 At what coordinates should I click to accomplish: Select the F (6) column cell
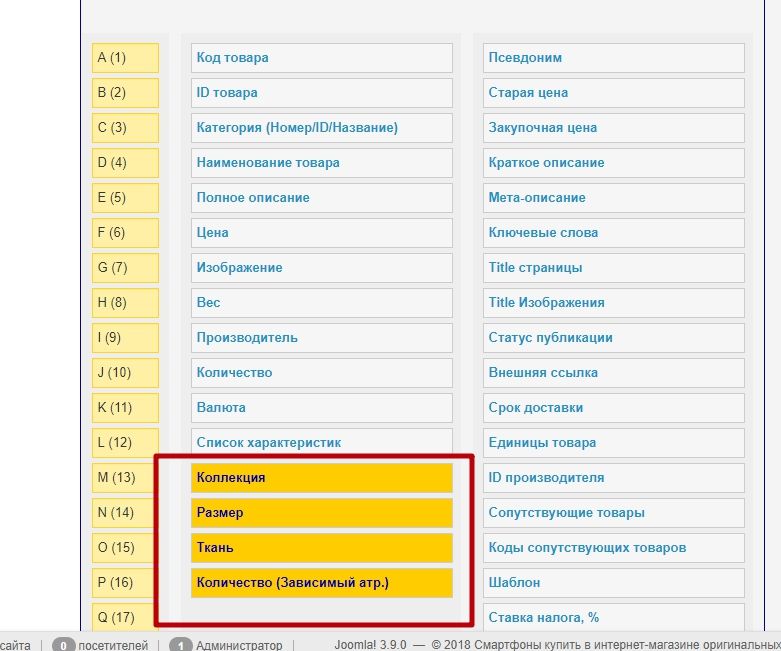pyautogui.click(x=125, y=233)
